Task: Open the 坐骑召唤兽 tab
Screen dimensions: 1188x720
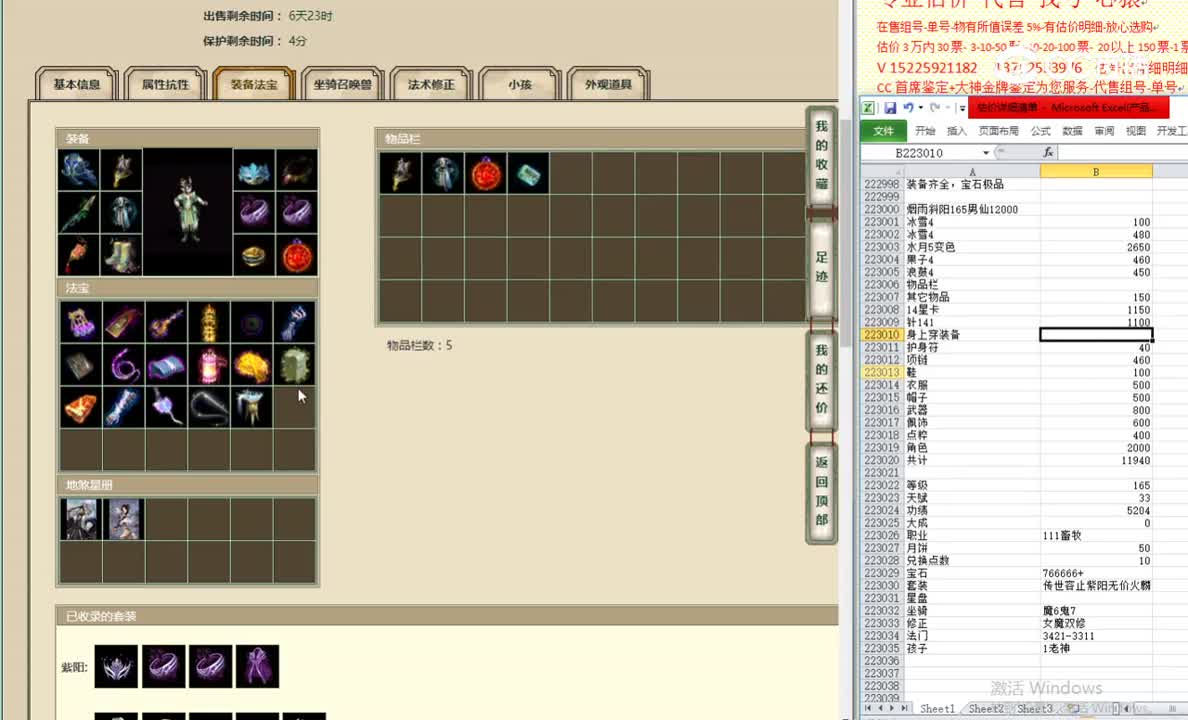Action: [x=342, y=84]
